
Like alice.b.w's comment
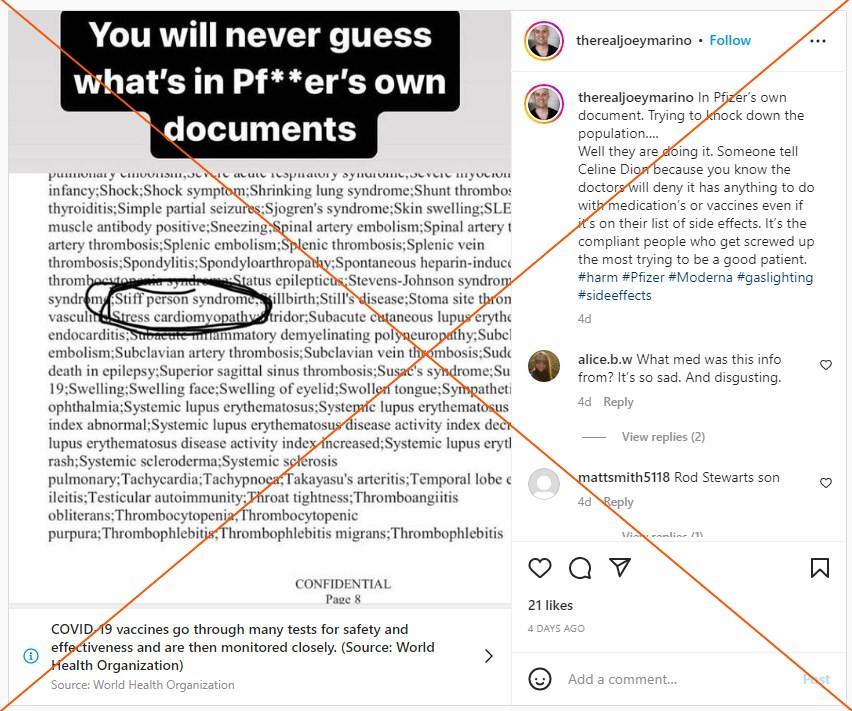(826, 365)
